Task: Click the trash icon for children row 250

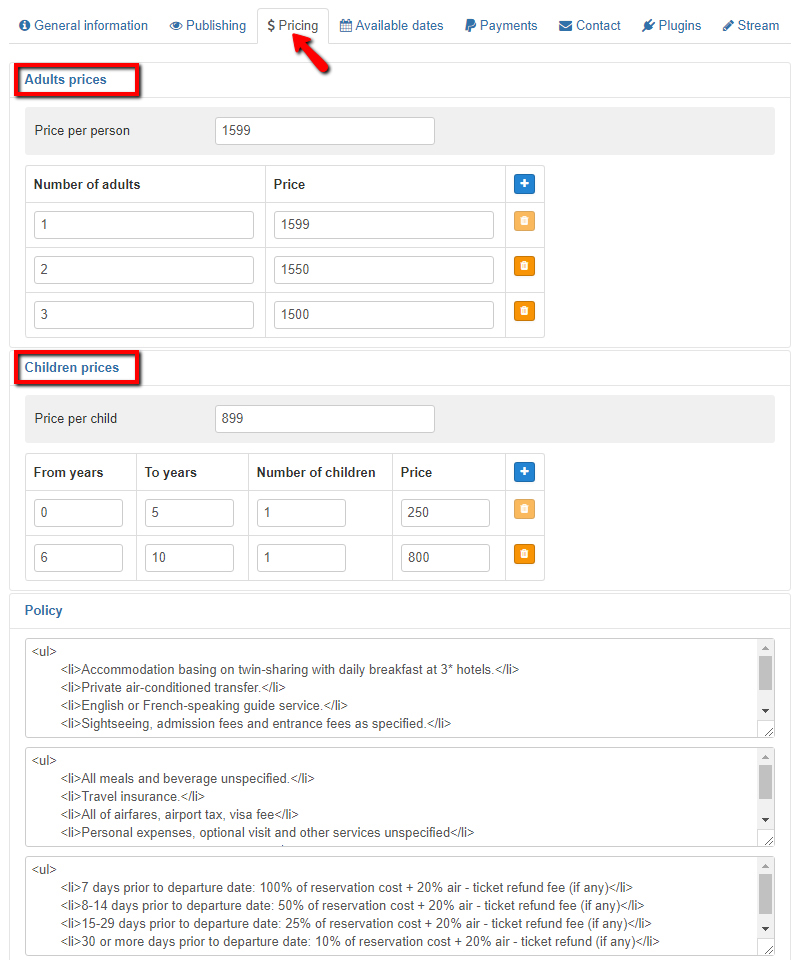Action: tap(525, 509)
